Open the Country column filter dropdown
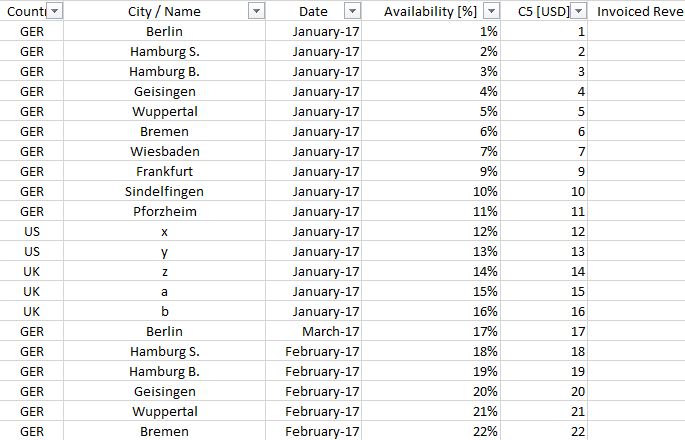Viewport: 685px width, 440px height. (55, 11)
